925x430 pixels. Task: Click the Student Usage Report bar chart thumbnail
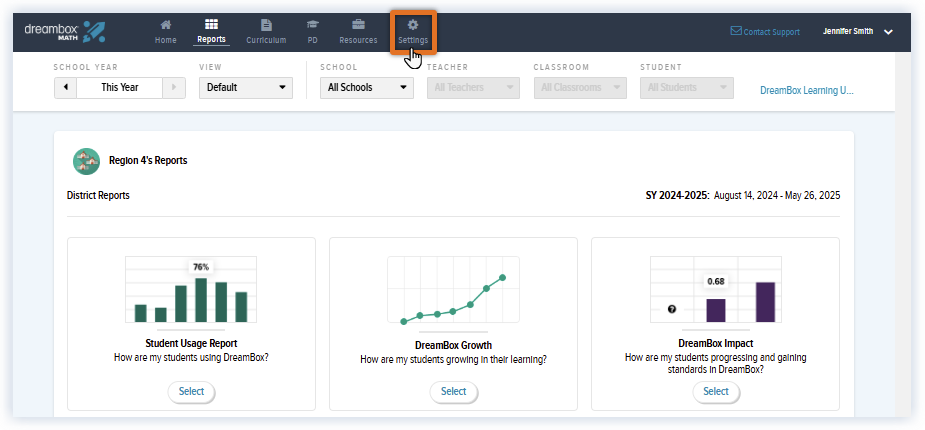pos(191,290)
